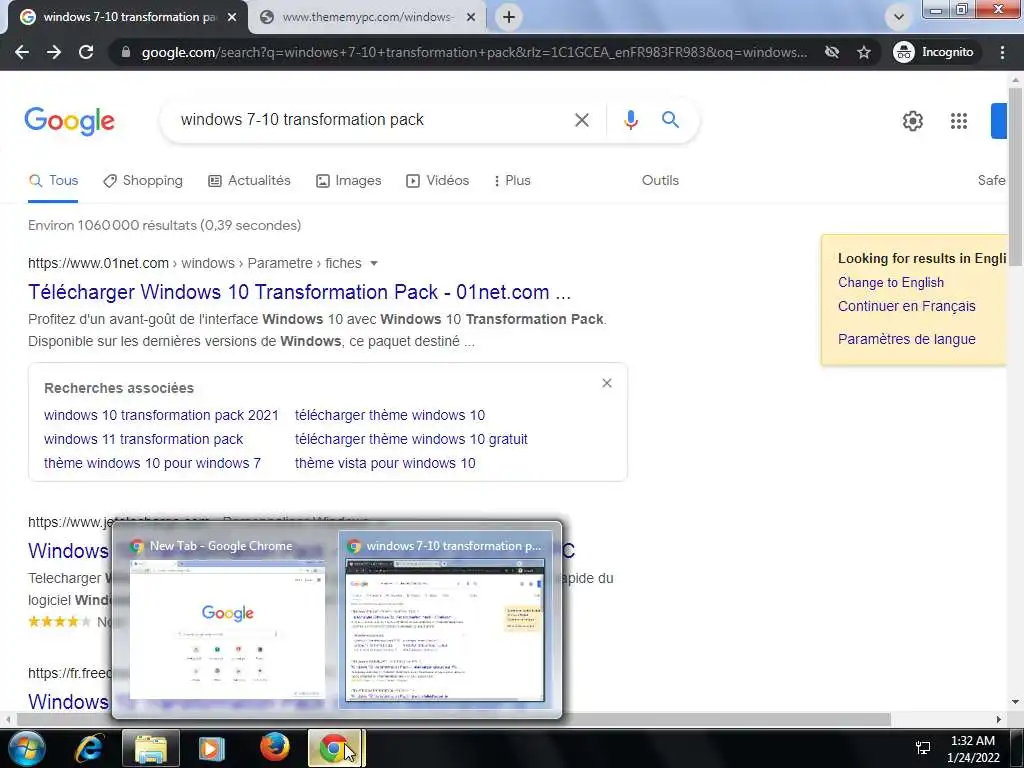The height and width of the screenshot is (768, 1024).
Task: Open Chrome's three-dot menu
Action: tap(1002, 52)
